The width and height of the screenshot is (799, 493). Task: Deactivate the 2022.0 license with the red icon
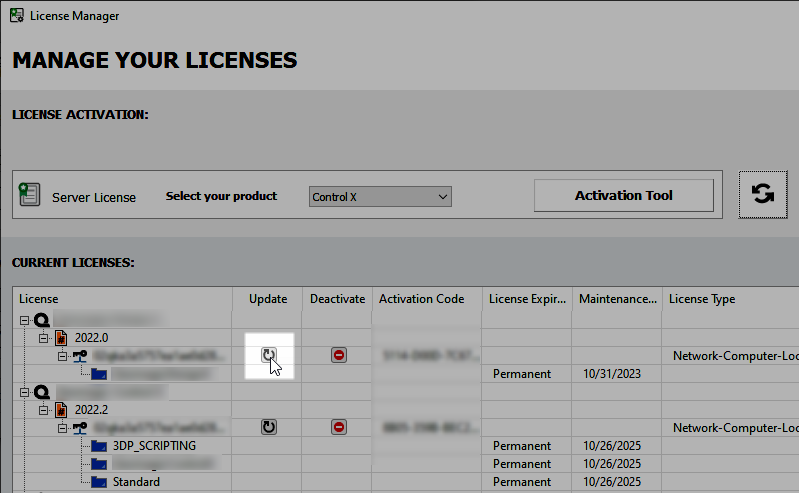point(338,355)
